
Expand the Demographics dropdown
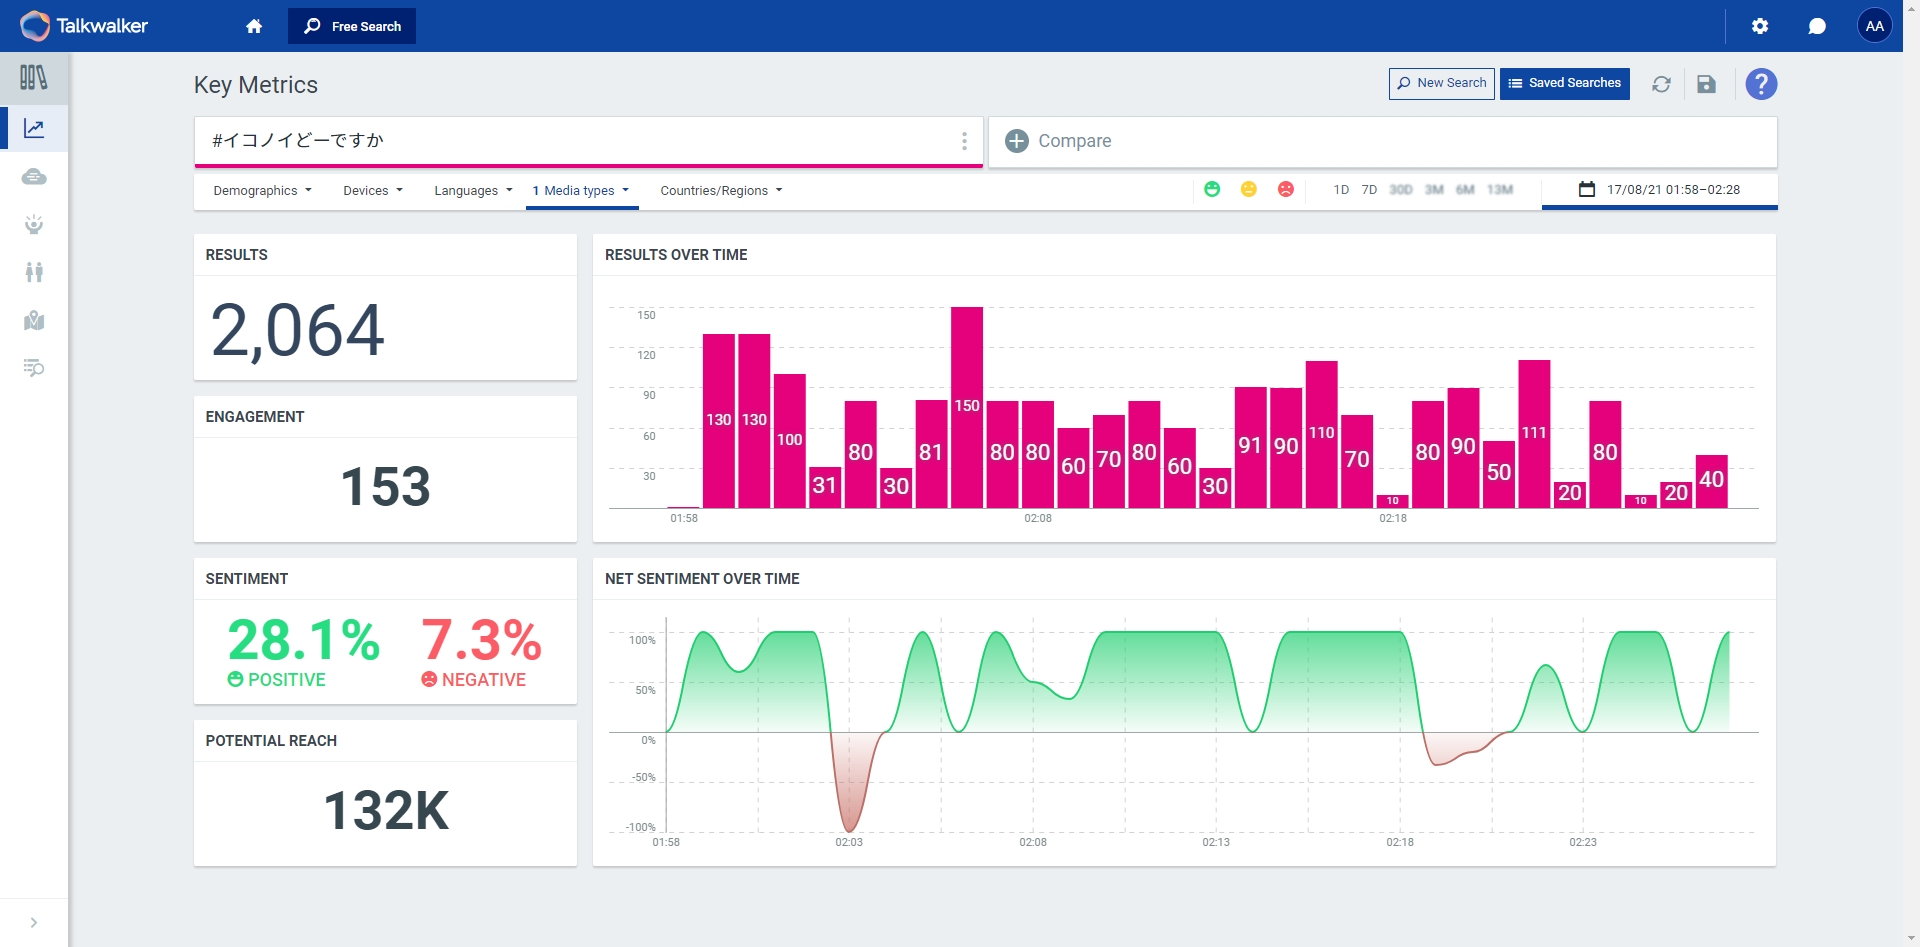[262, 190]
